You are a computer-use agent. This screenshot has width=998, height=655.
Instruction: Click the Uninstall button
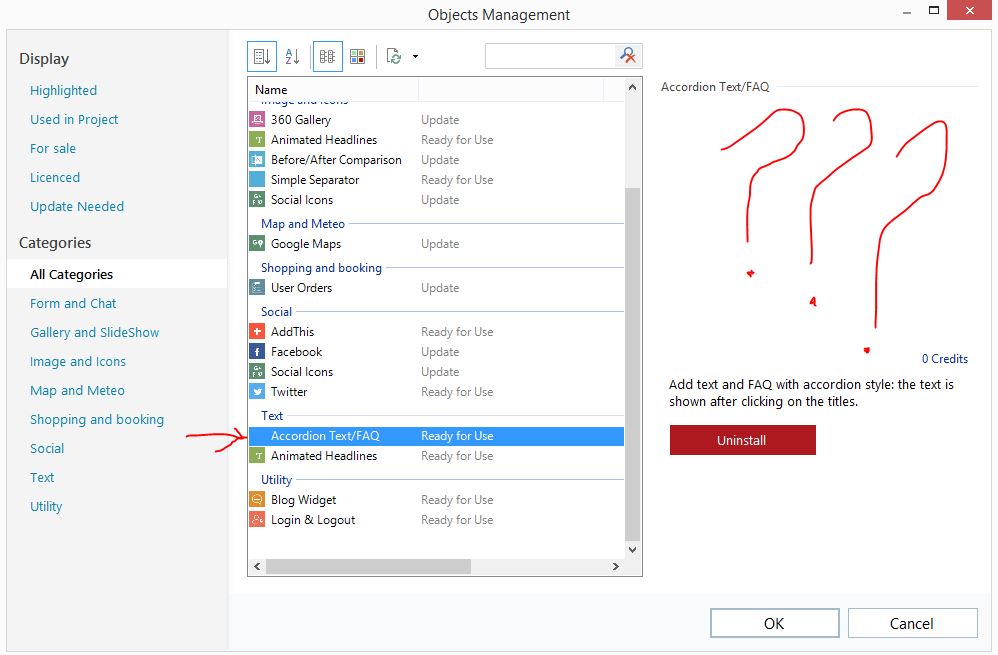pos(742,440)
